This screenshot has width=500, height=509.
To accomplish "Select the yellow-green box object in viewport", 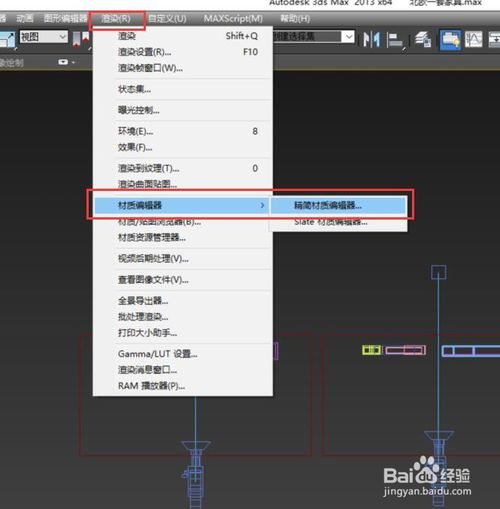I will click(x=371, y=350).
